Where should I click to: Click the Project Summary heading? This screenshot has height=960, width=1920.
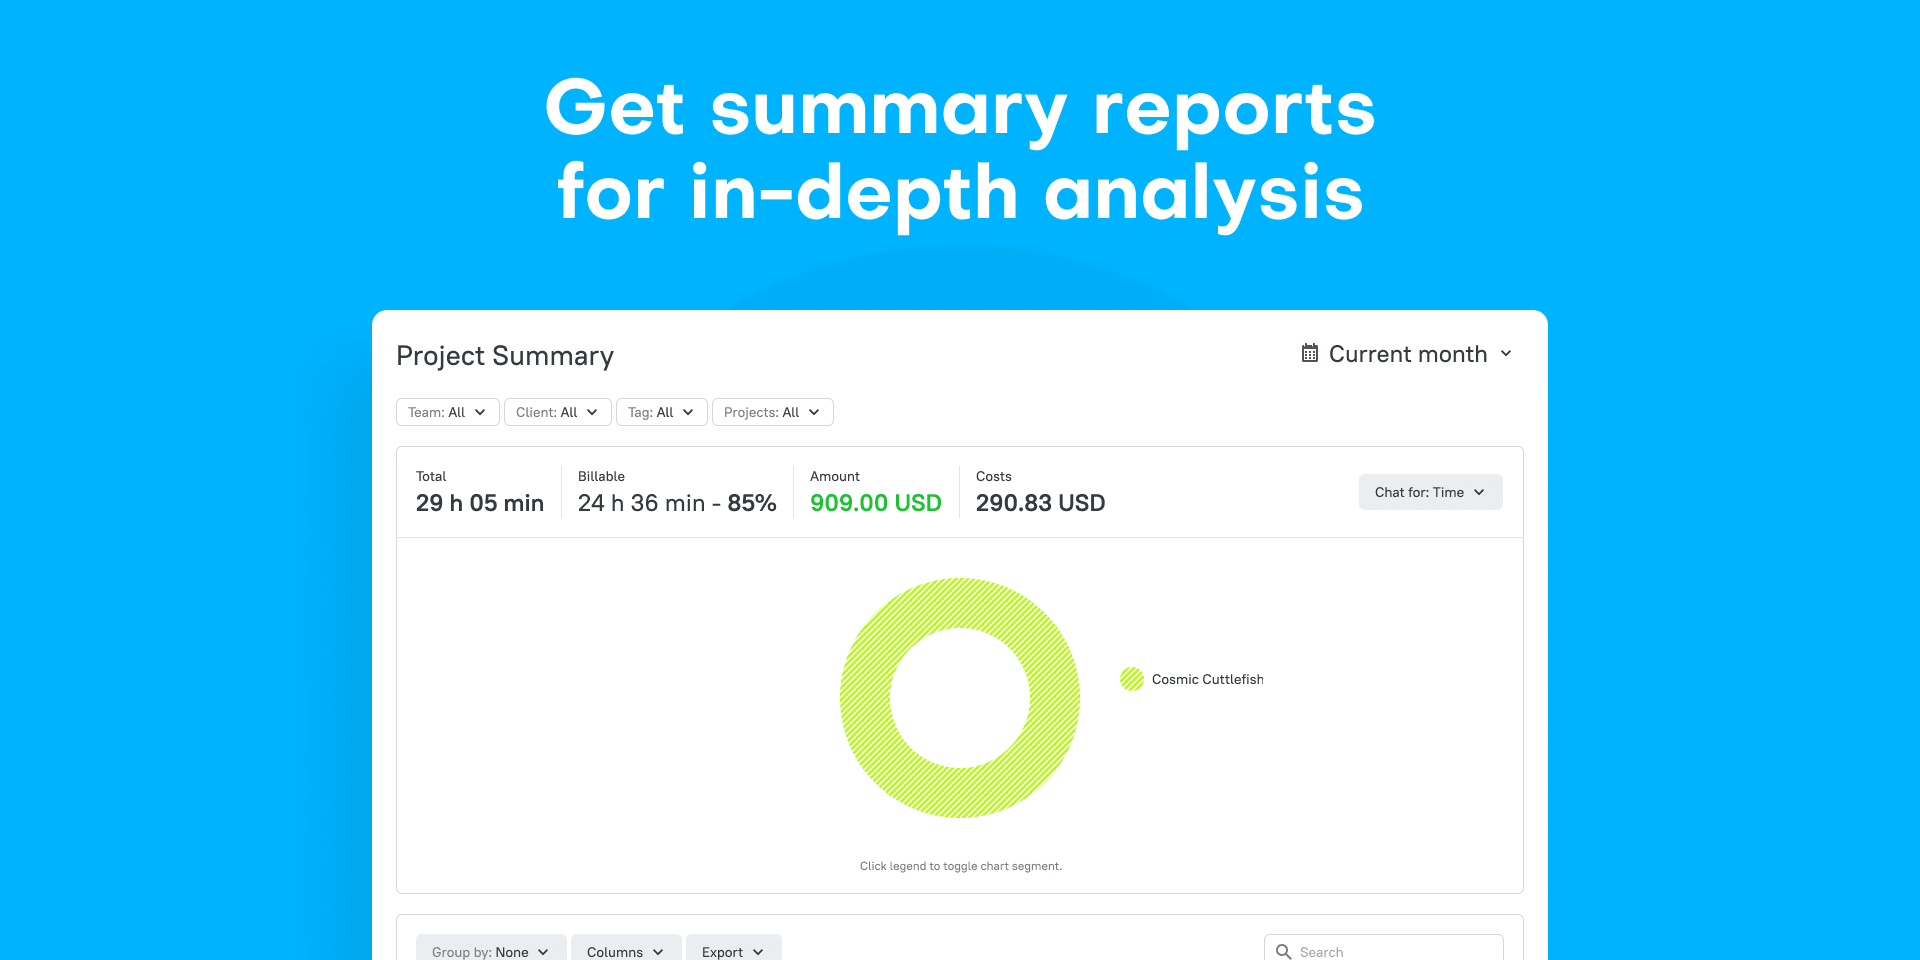pyautogui.click(x=505, y=356)
